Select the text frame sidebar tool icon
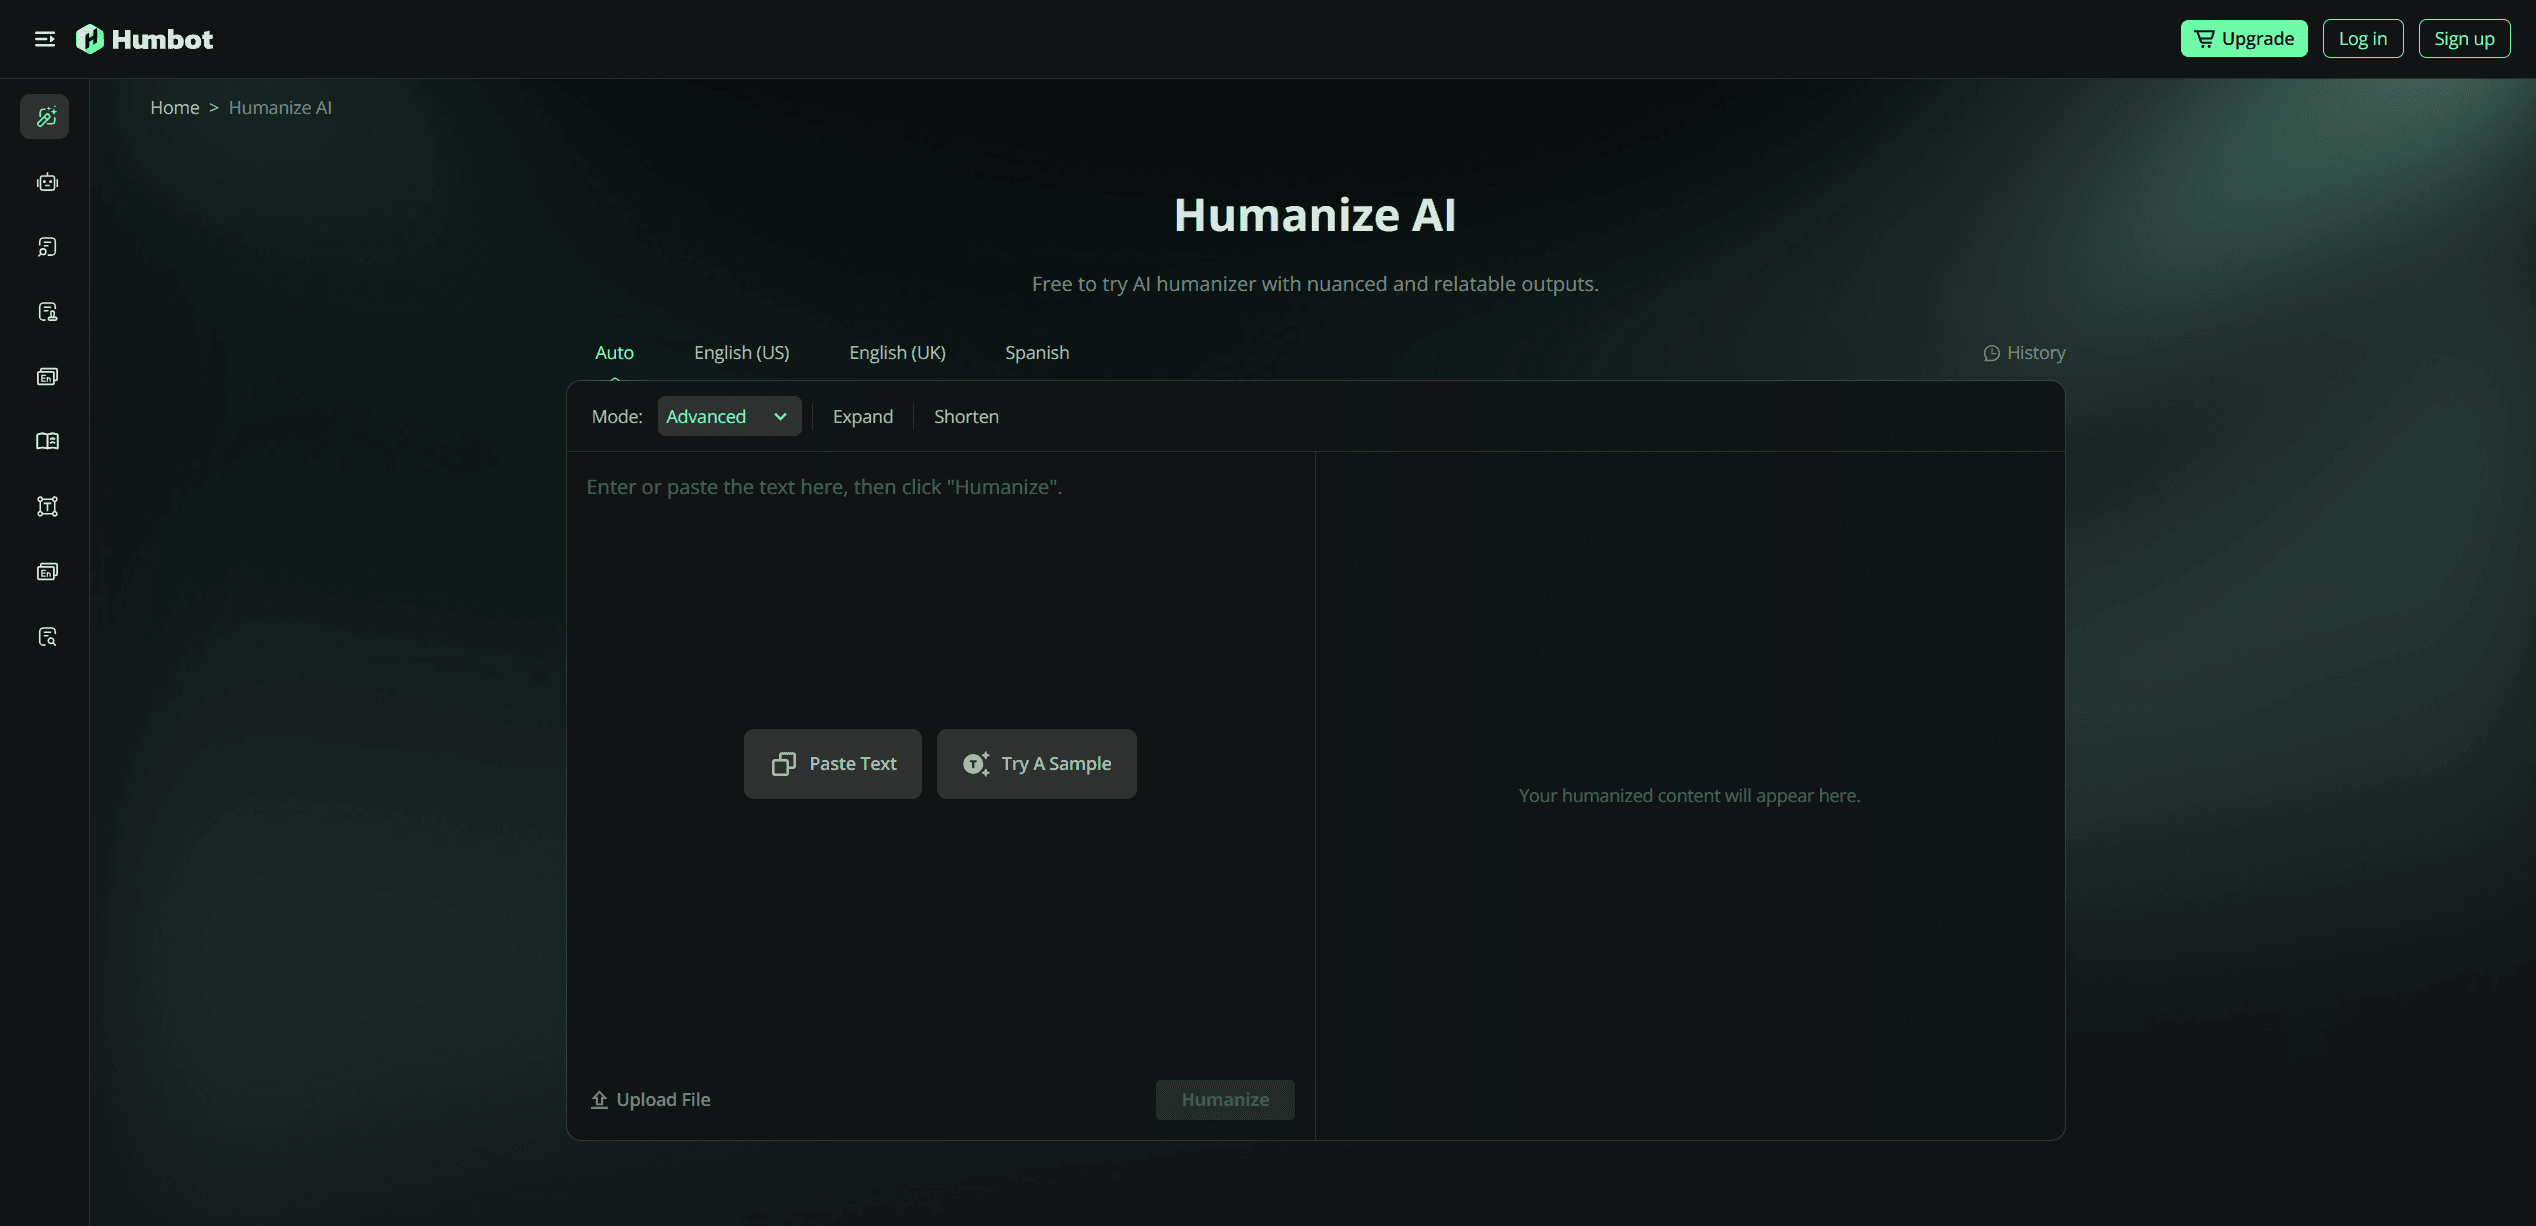Viewport: 2536px width, 1226px height. 46,506
